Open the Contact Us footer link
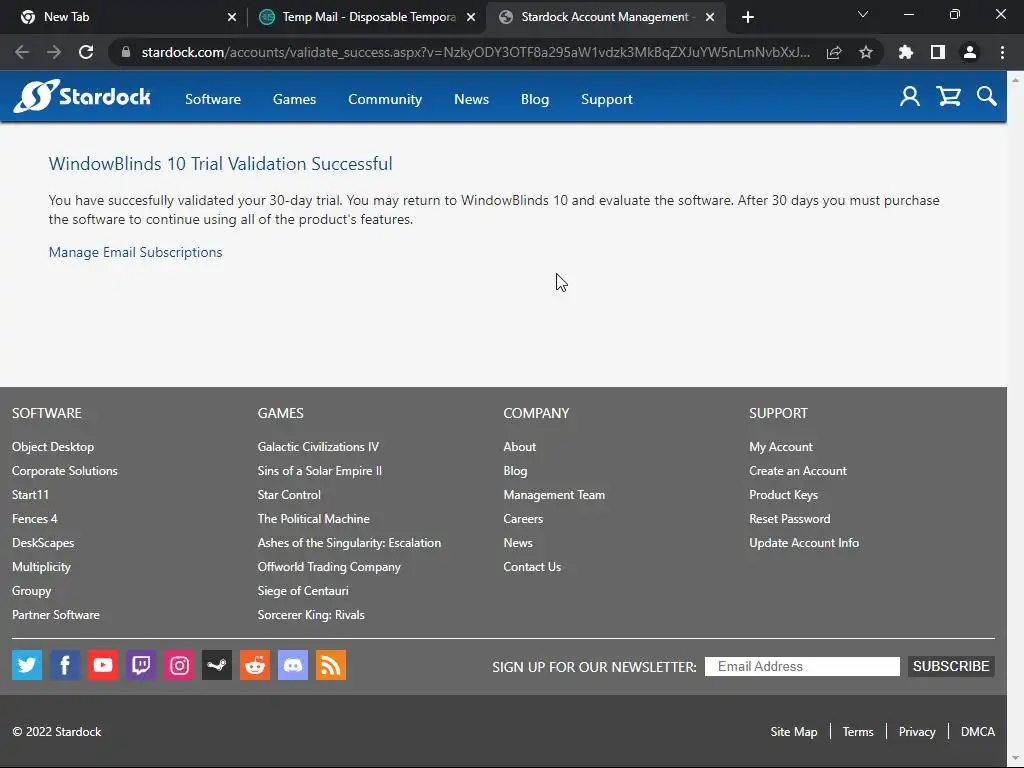The height and width of the screenshot is (768, 1024). click(x=532, y=567)
